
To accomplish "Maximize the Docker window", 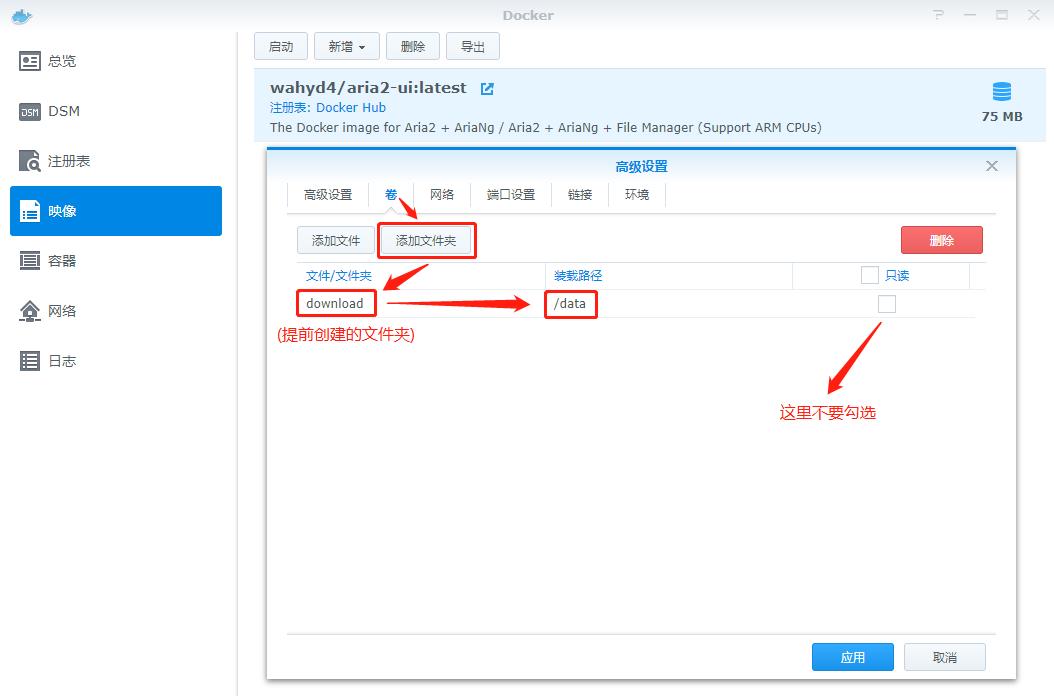I will (1002, 15).
